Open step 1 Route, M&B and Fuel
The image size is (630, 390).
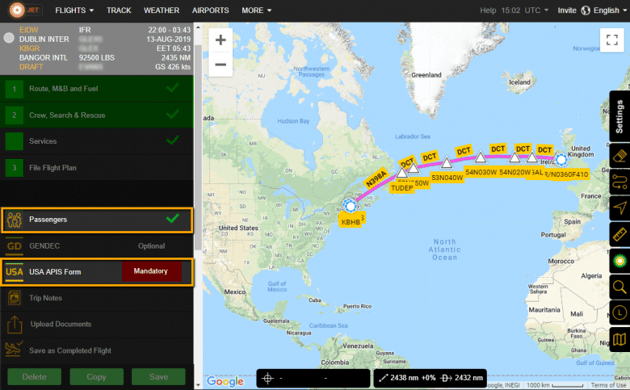pos(97,89)
